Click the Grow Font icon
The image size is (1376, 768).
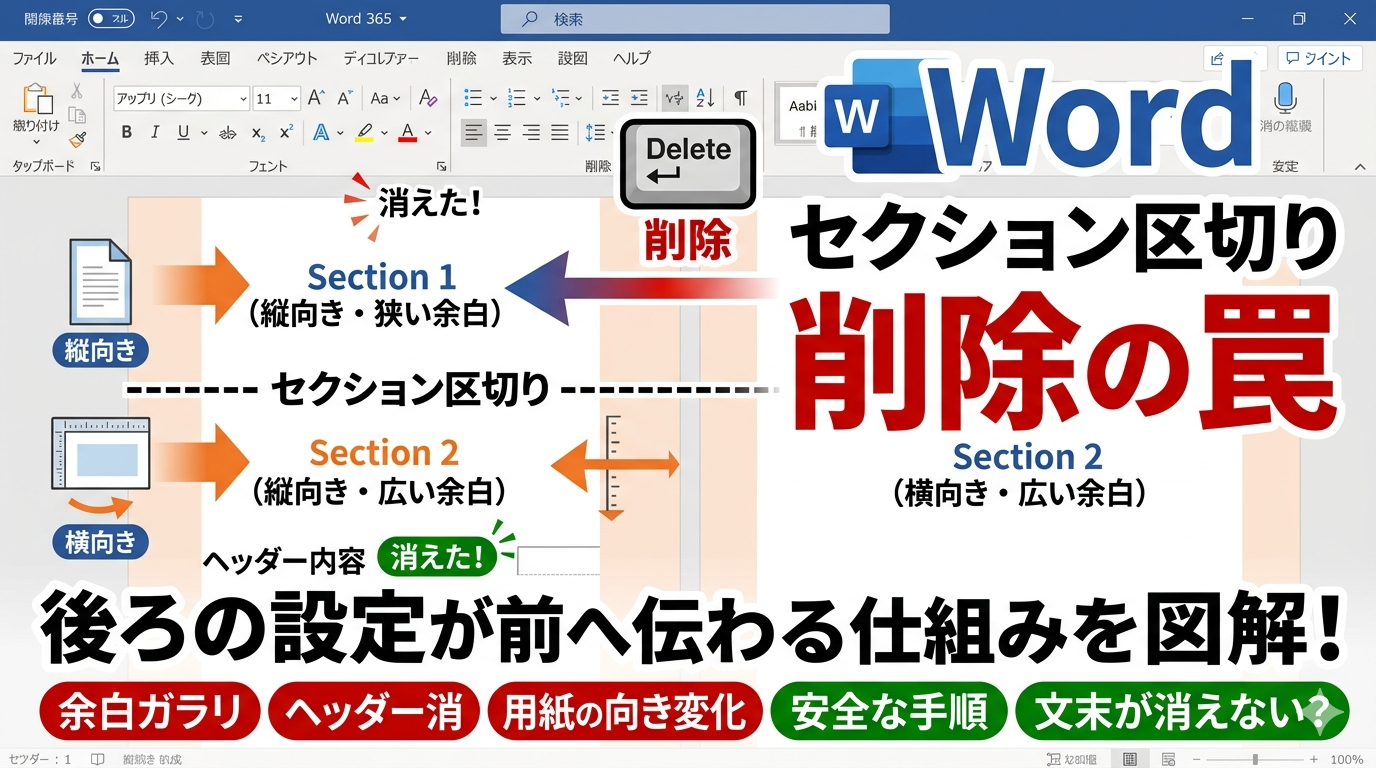(316, 98)
